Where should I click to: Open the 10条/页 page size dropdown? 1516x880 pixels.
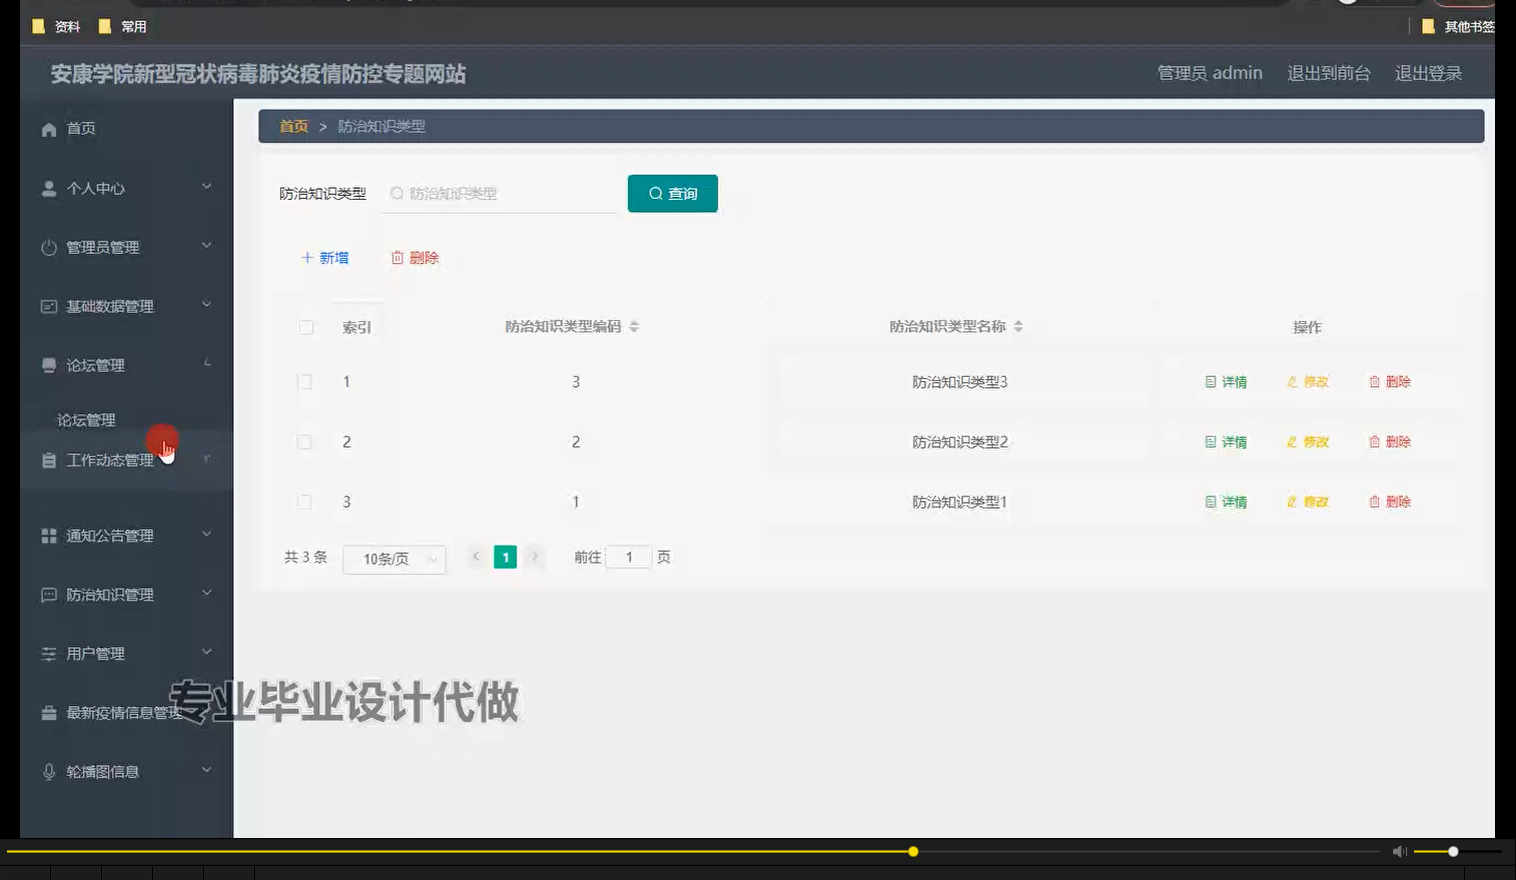point(394,558)
